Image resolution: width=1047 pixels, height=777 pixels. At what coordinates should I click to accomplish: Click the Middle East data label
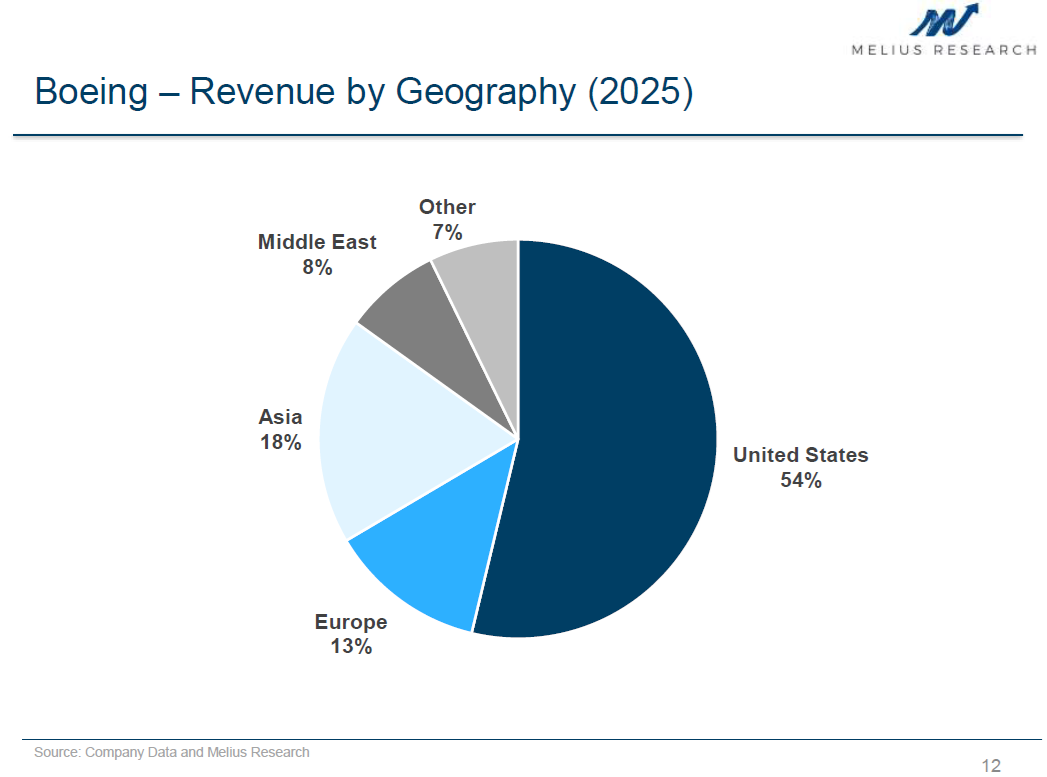click(x=317, y=242)
